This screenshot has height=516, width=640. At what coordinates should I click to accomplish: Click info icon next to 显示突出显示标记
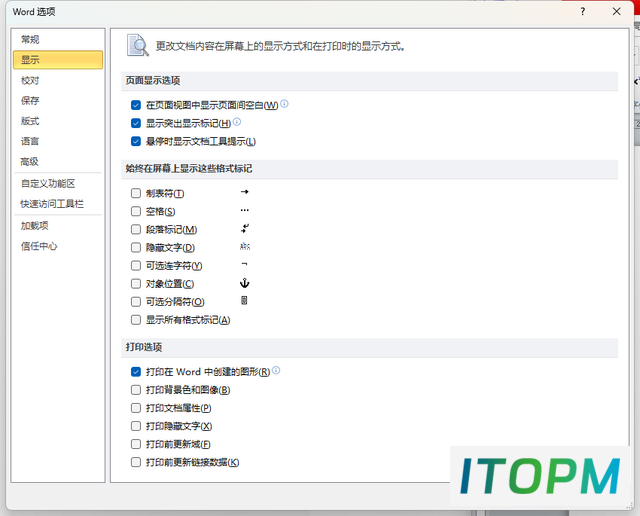(x=237, y=122)
